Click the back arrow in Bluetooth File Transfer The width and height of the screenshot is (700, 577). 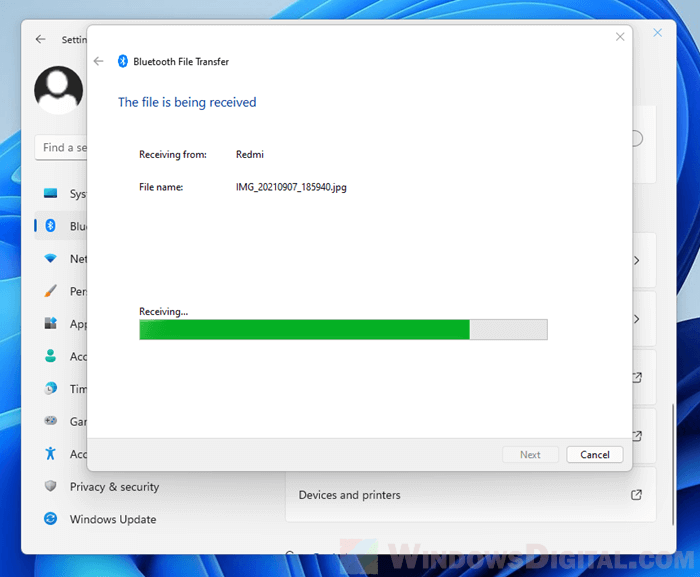click(x=98, y=61)
